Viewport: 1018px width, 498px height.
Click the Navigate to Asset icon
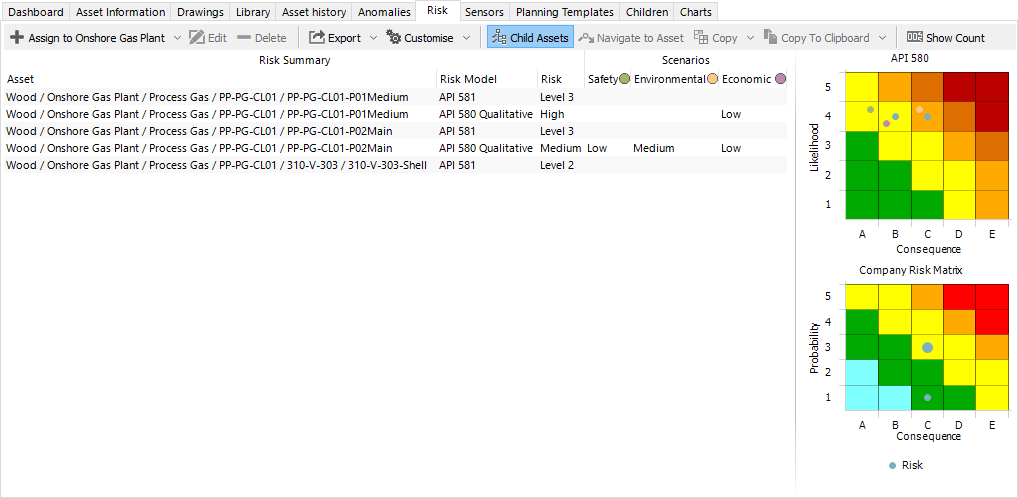pos(586,38)
